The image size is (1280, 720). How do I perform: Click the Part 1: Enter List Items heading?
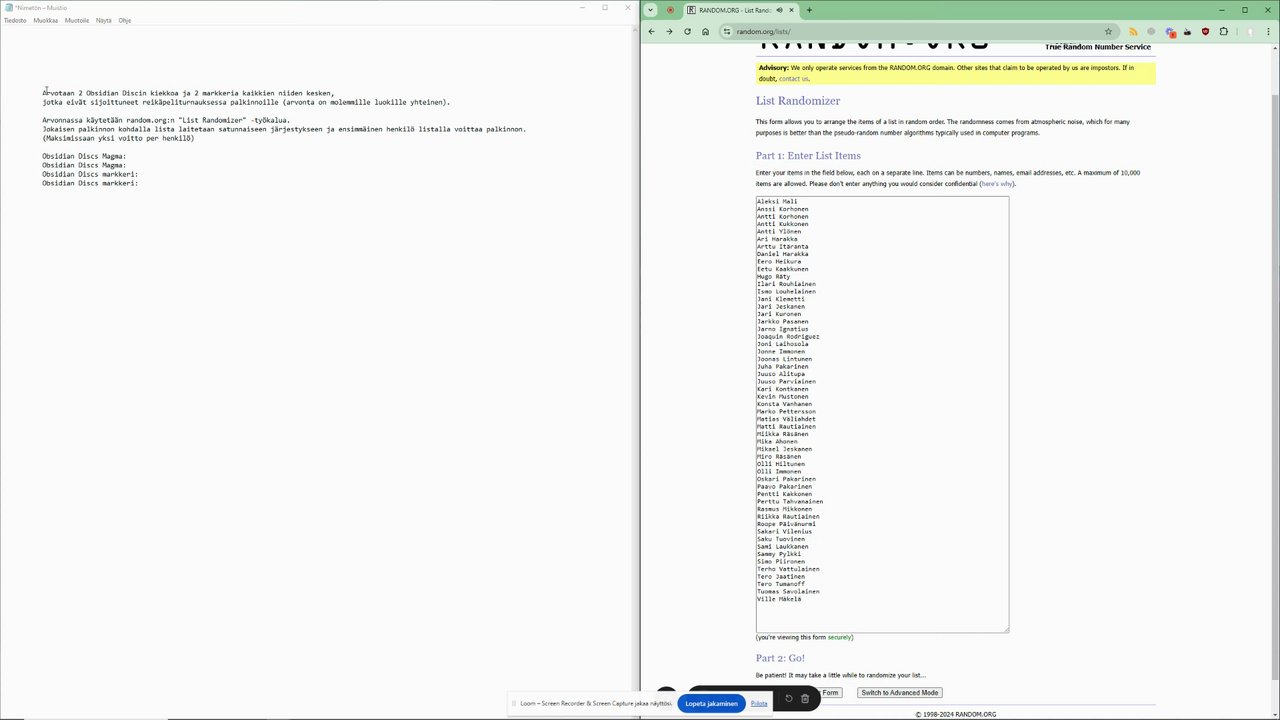click(x=808, y=156)
